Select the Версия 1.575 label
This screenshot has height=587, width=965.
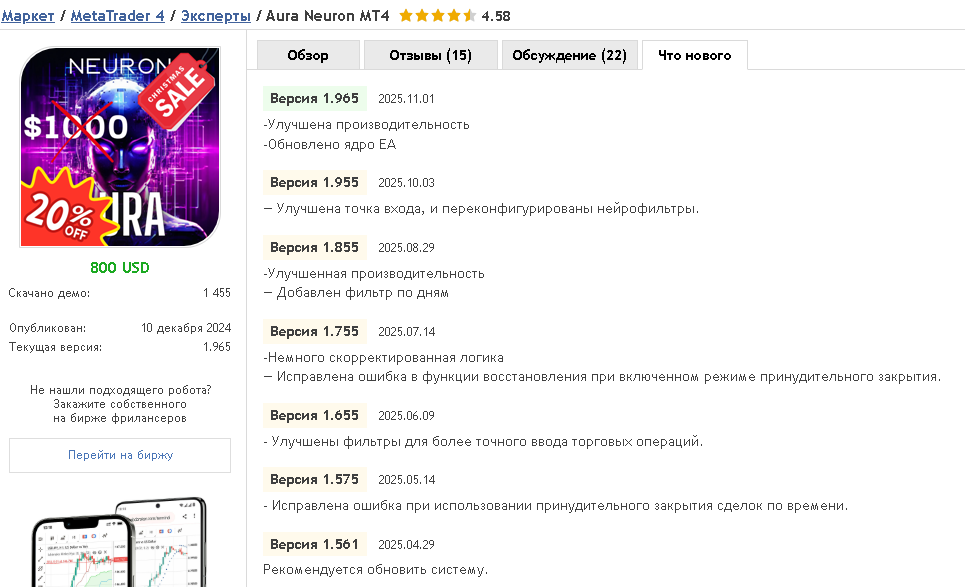point(314,480)
